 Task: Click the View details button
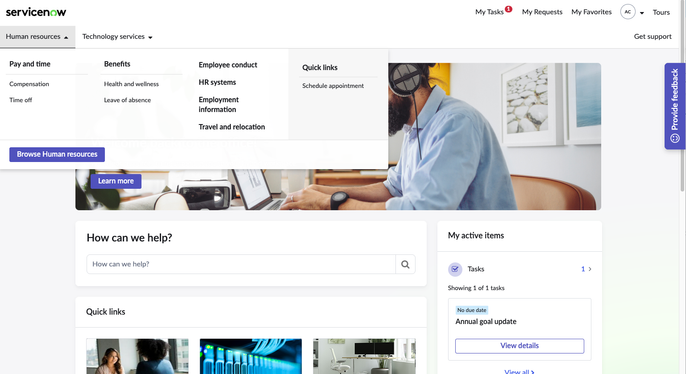[519, 346]
